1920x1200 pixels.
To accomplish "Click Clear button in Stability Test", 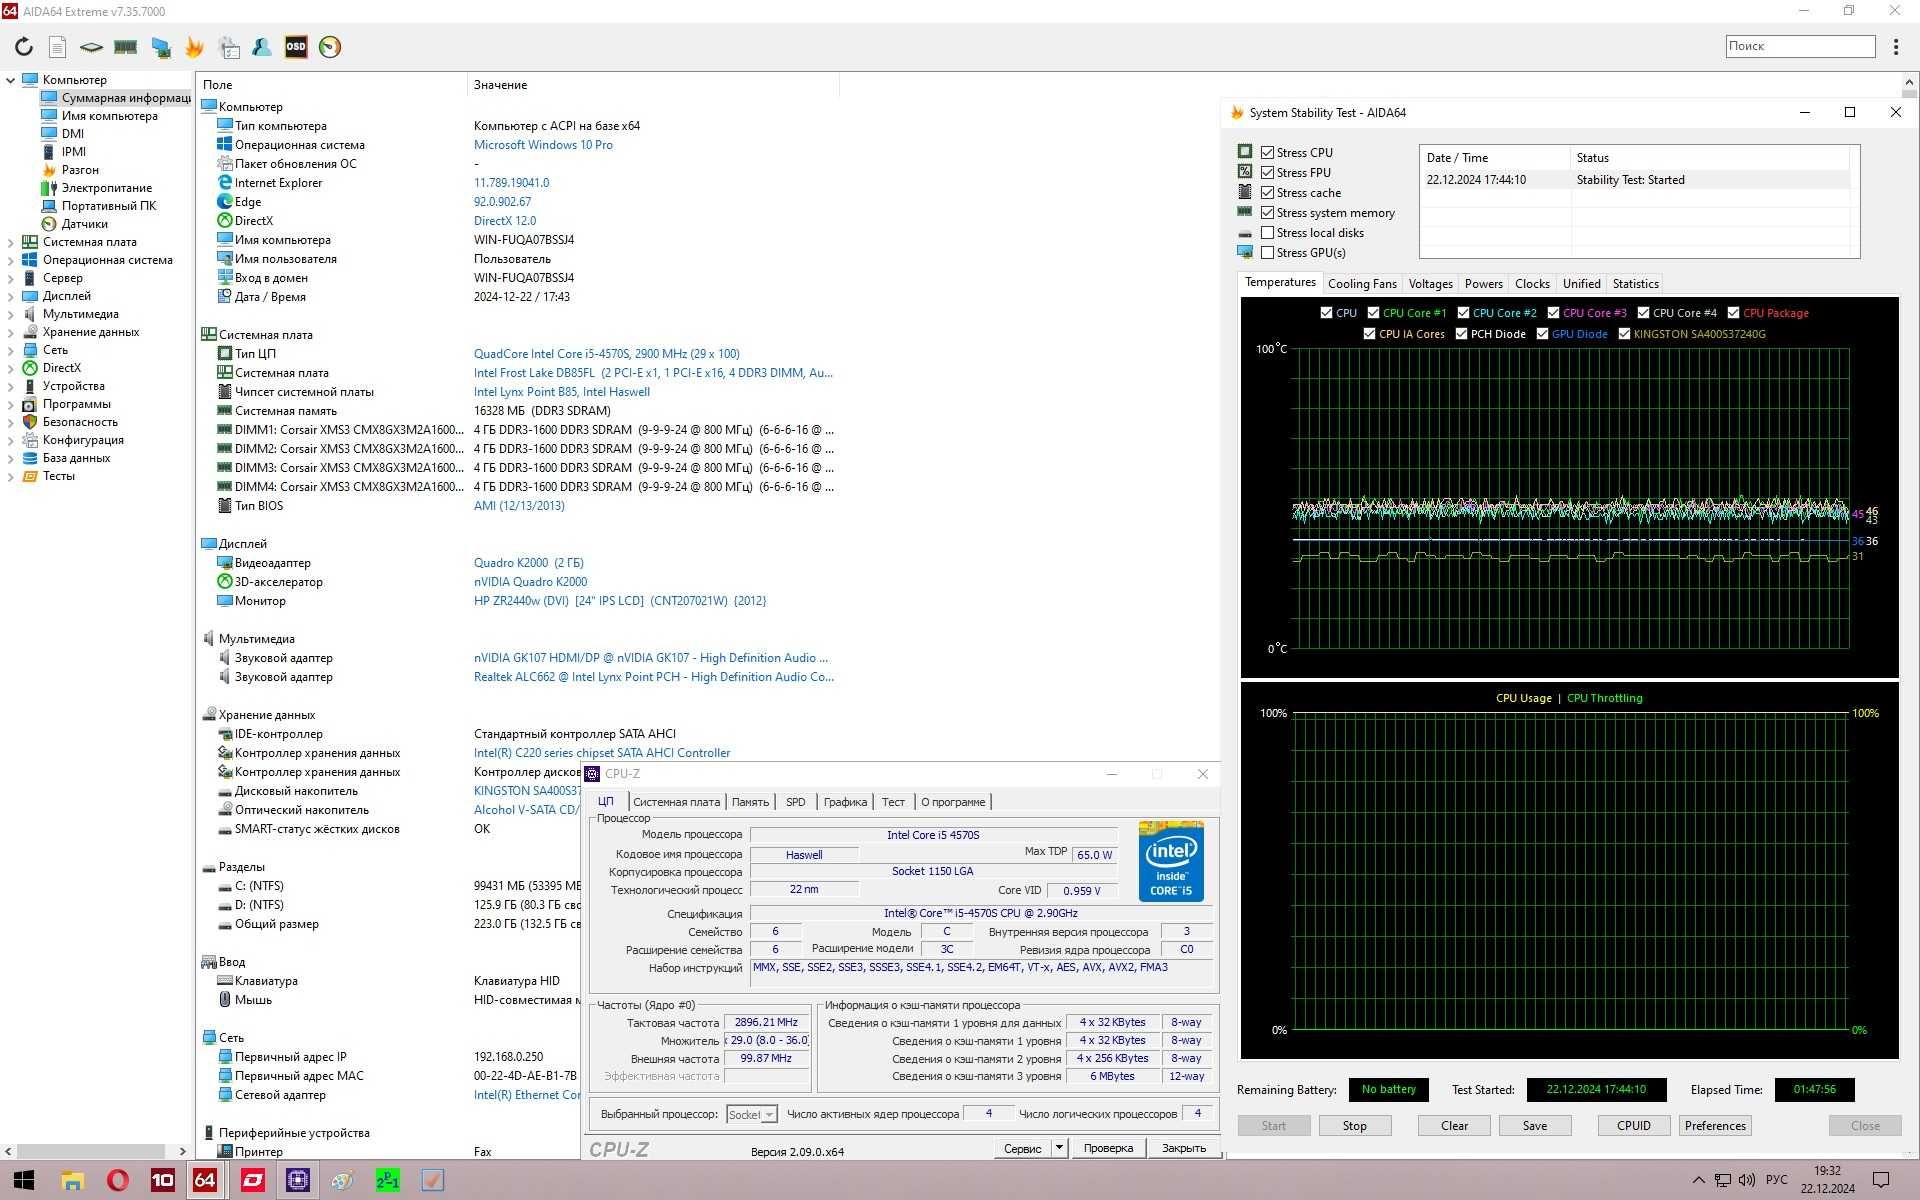I will (x=1454, y=1126).
